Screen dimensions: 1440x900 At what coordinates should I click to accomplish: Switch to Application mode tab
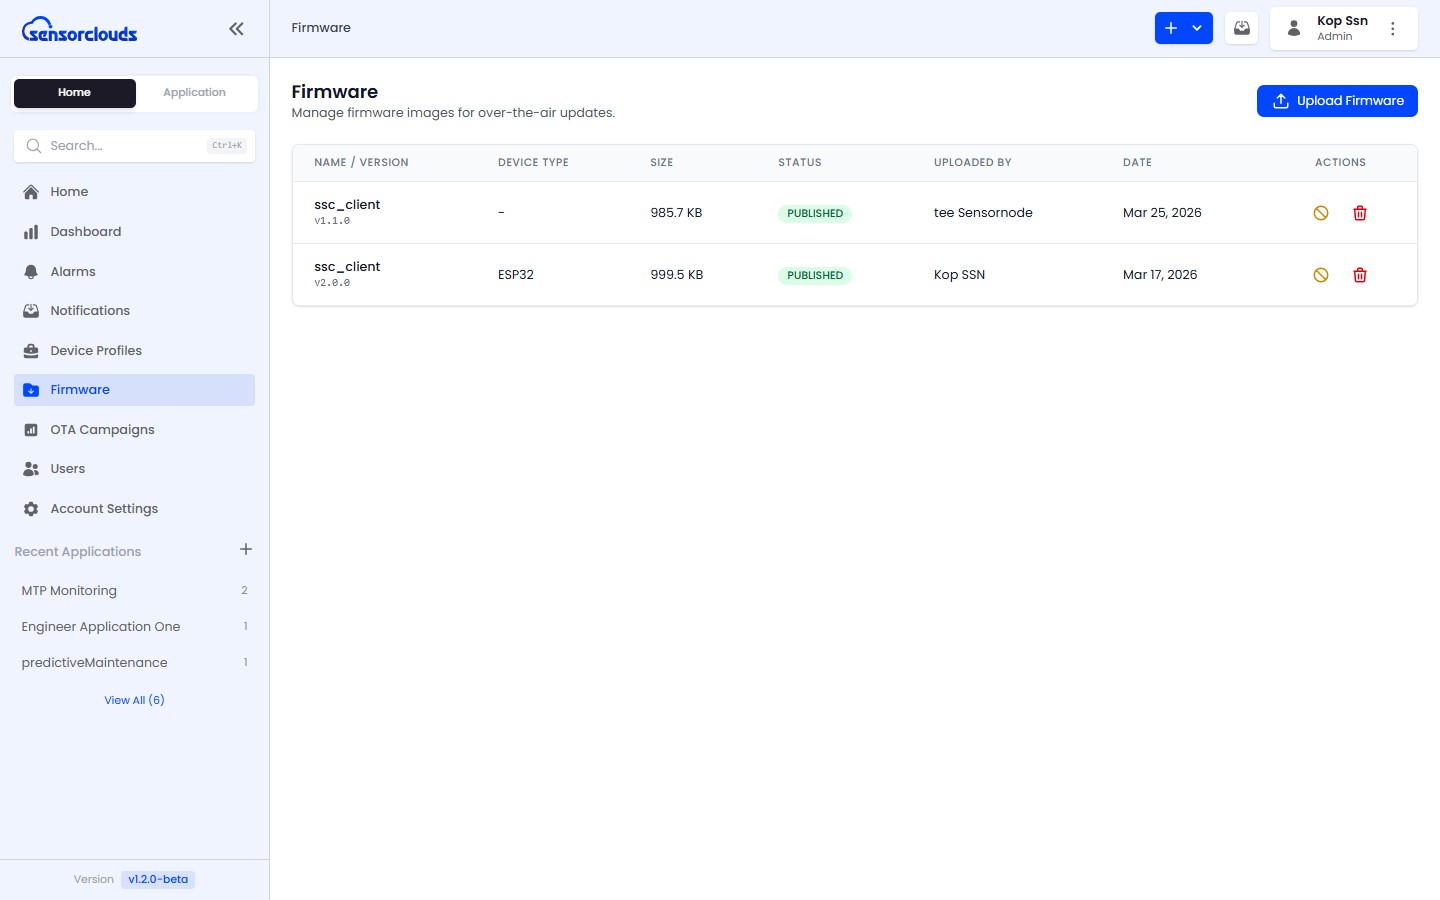tap(194, 93)
